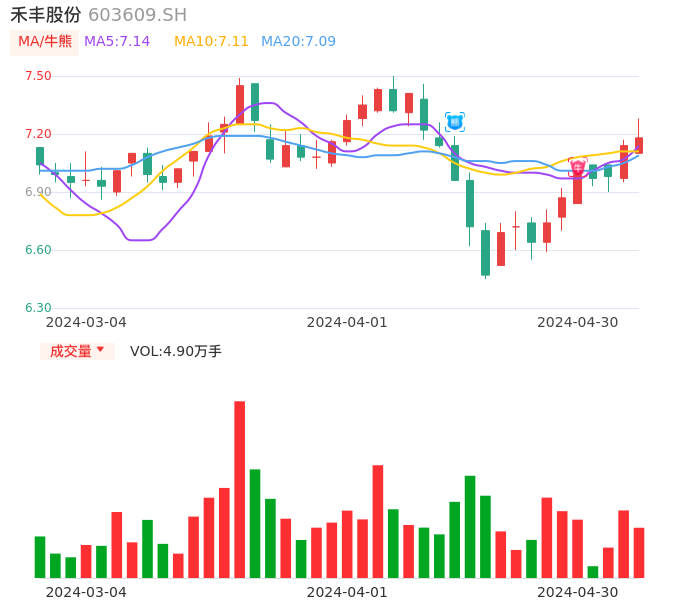Click the last red candlestick on the right
686x606 pixels.
tap(639, 145)
